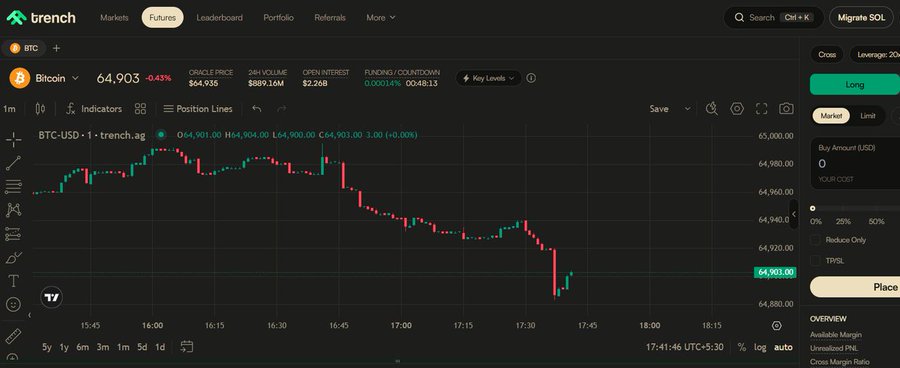Image resolution: width=900 pixels, height=368 pixels.
Task: Click the Bitcoin coin icon
Action: click(x=20, y=78)
